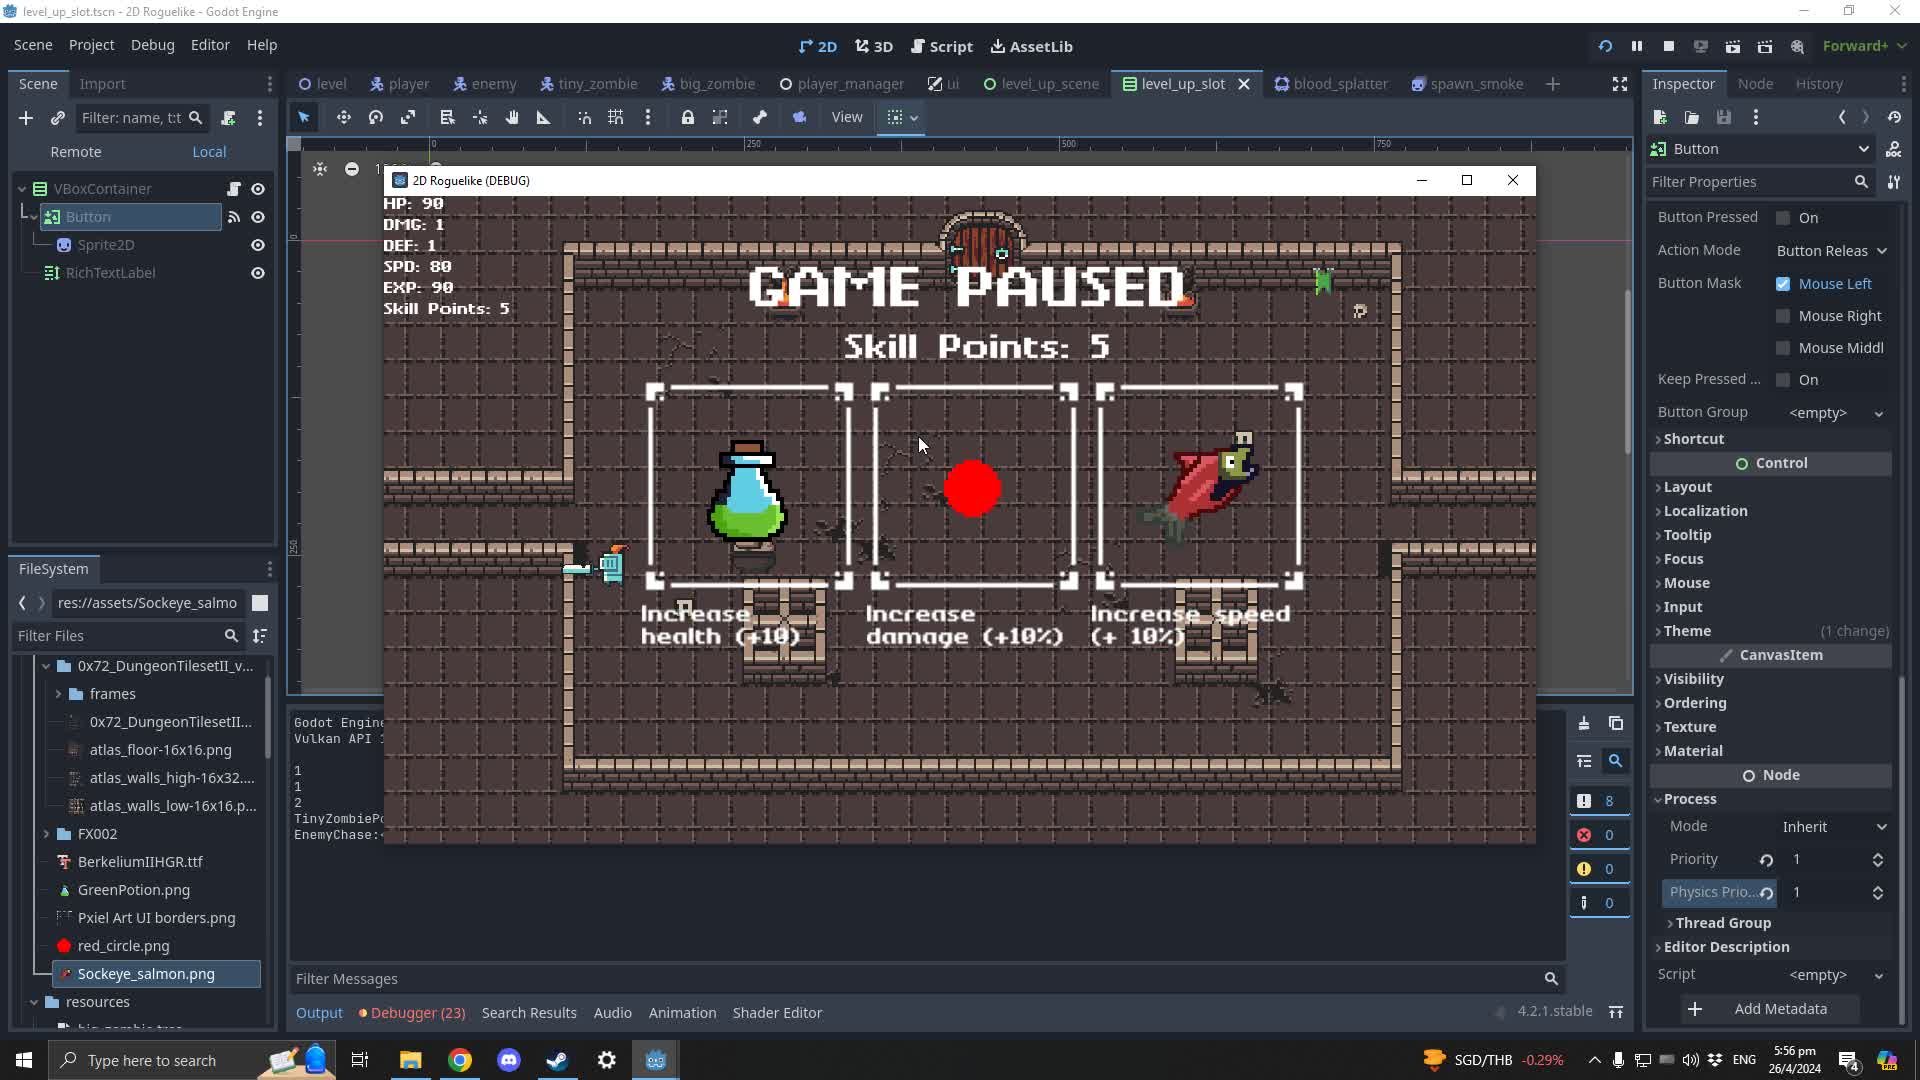Select the Scale tool

(408, 117)
